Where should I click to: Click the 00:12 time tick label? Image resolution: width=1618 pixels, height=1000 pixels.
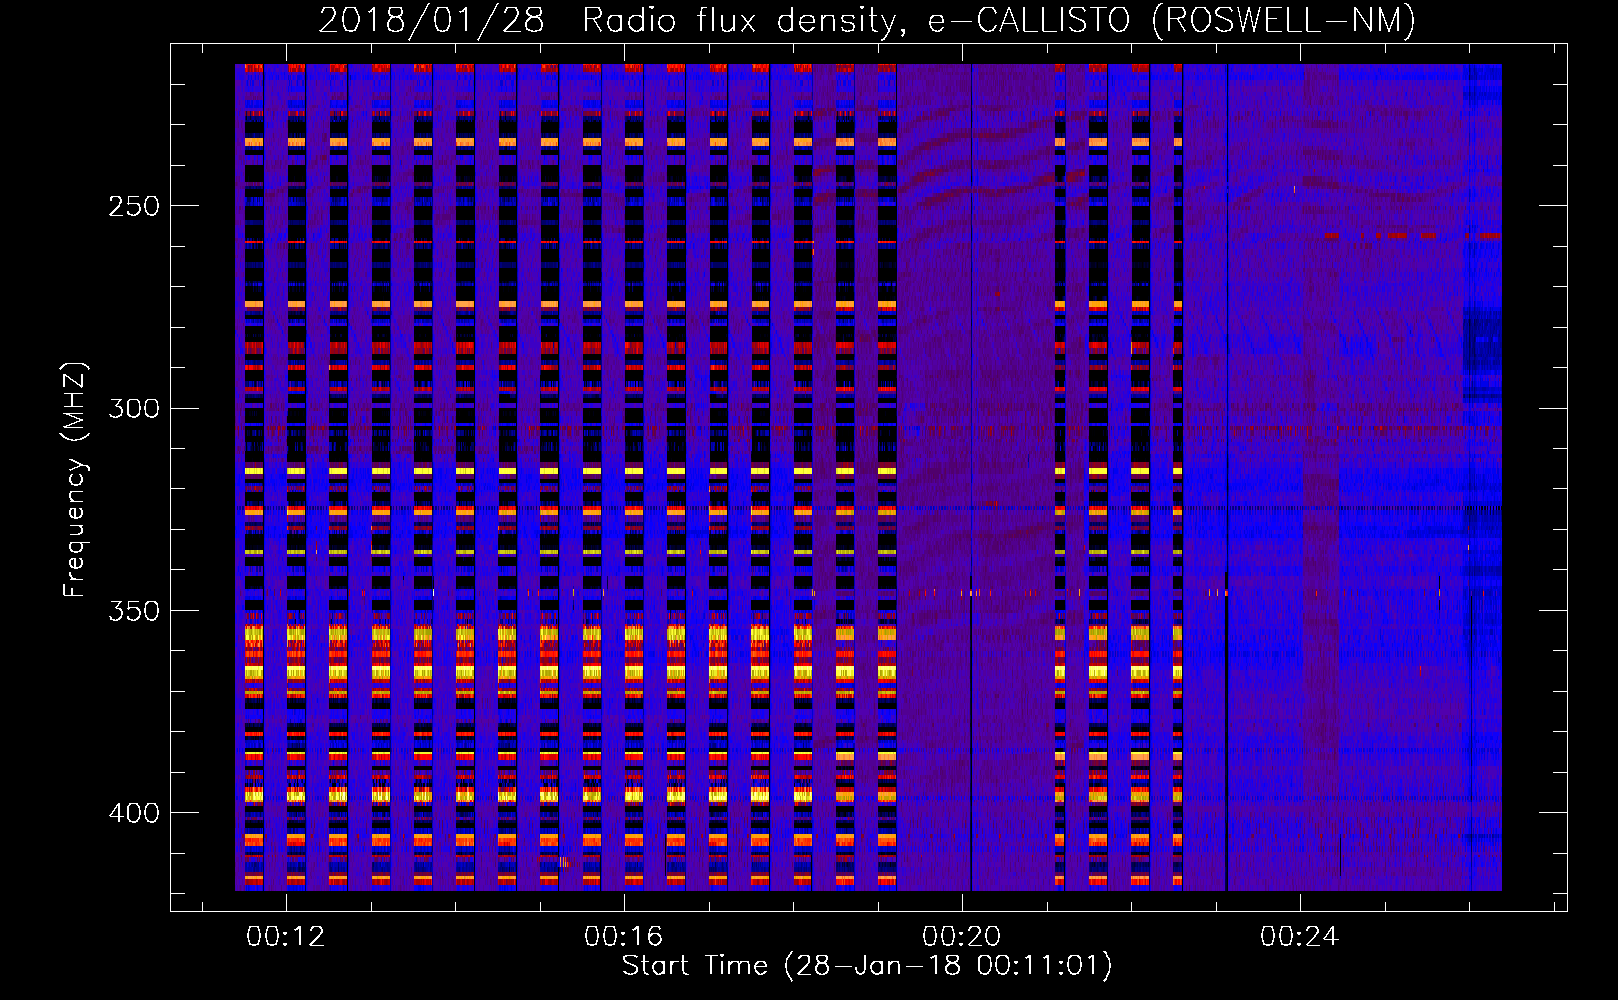click(286, 936)
